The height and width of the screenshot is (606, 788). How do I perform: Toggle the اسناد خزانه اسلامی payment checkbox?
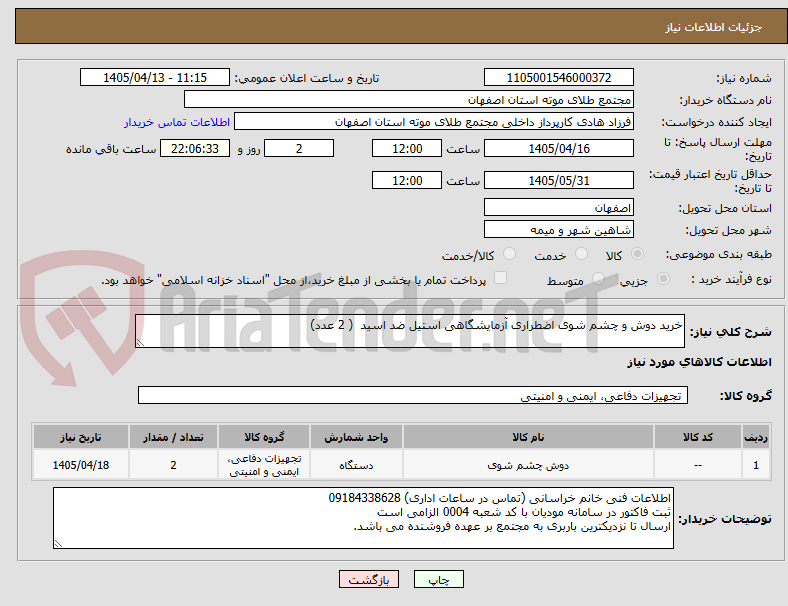501,278
